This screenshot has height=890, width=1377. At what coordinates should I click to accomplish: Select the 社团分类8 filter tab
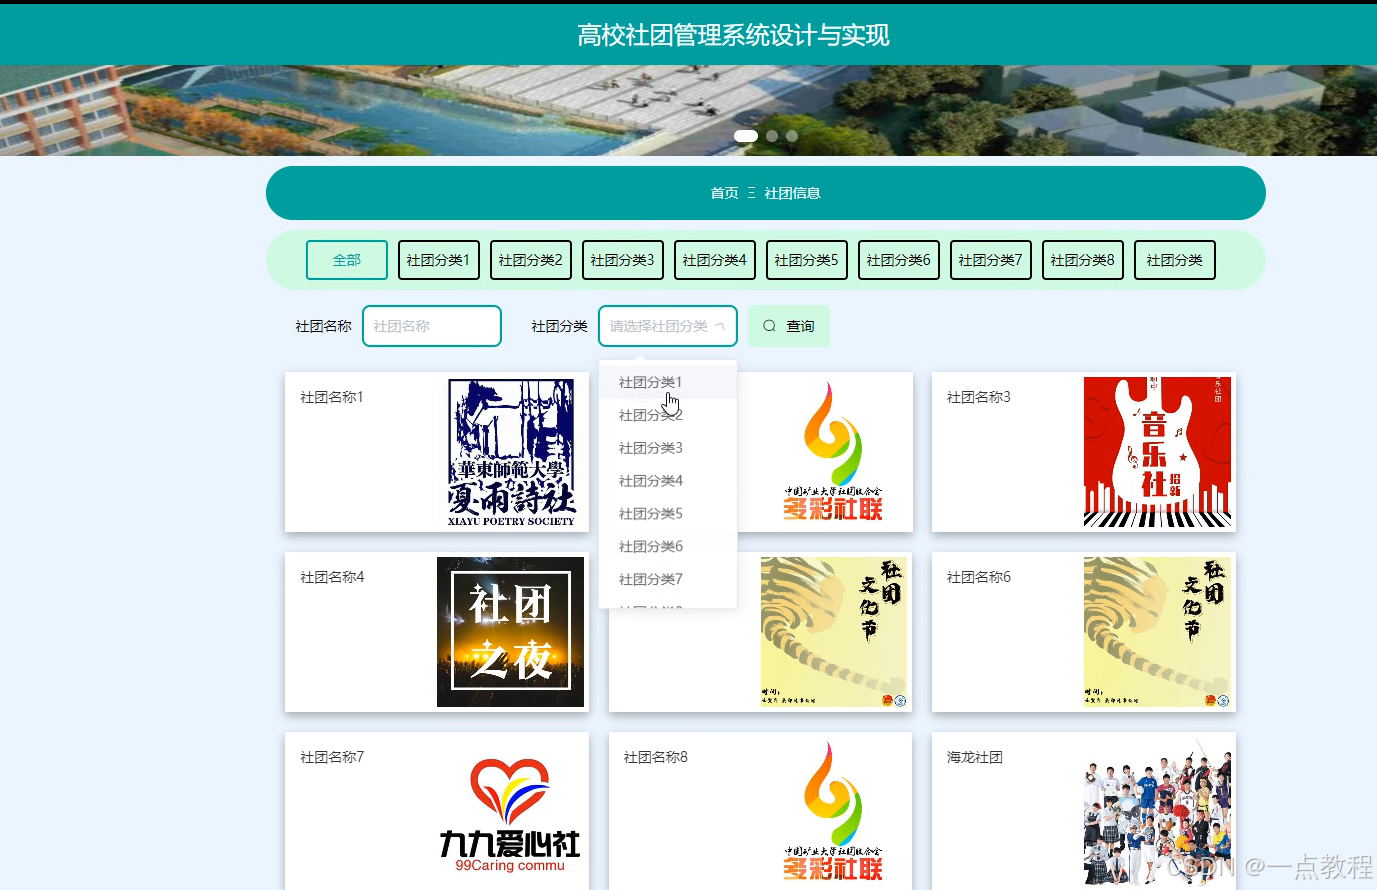(1083, 260)
